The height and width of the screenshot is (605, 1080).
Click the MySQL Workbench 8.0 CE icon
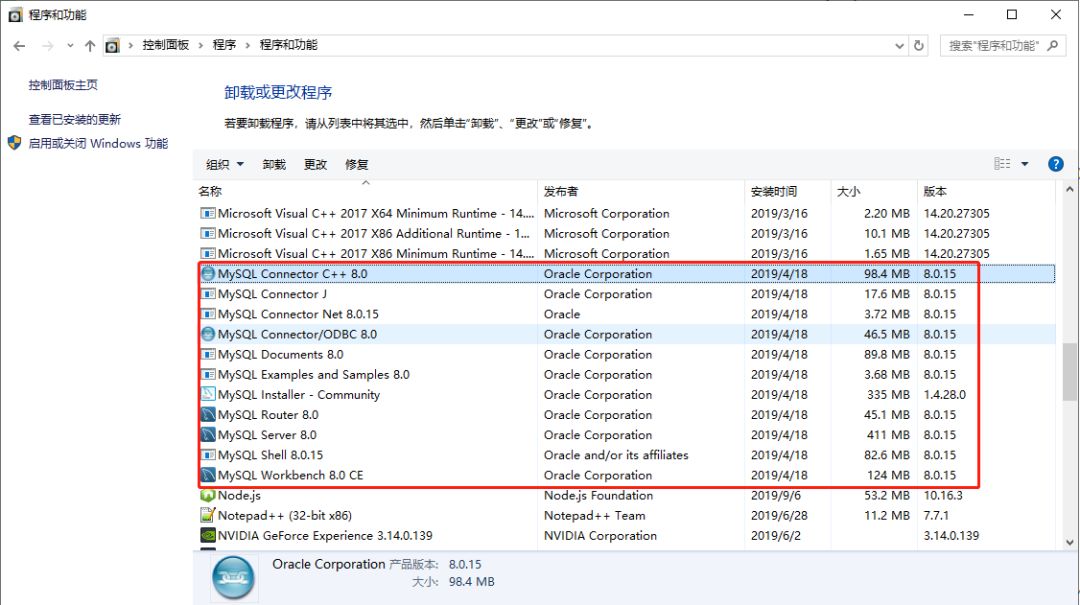pyautogui.click(x=207, y=475)
